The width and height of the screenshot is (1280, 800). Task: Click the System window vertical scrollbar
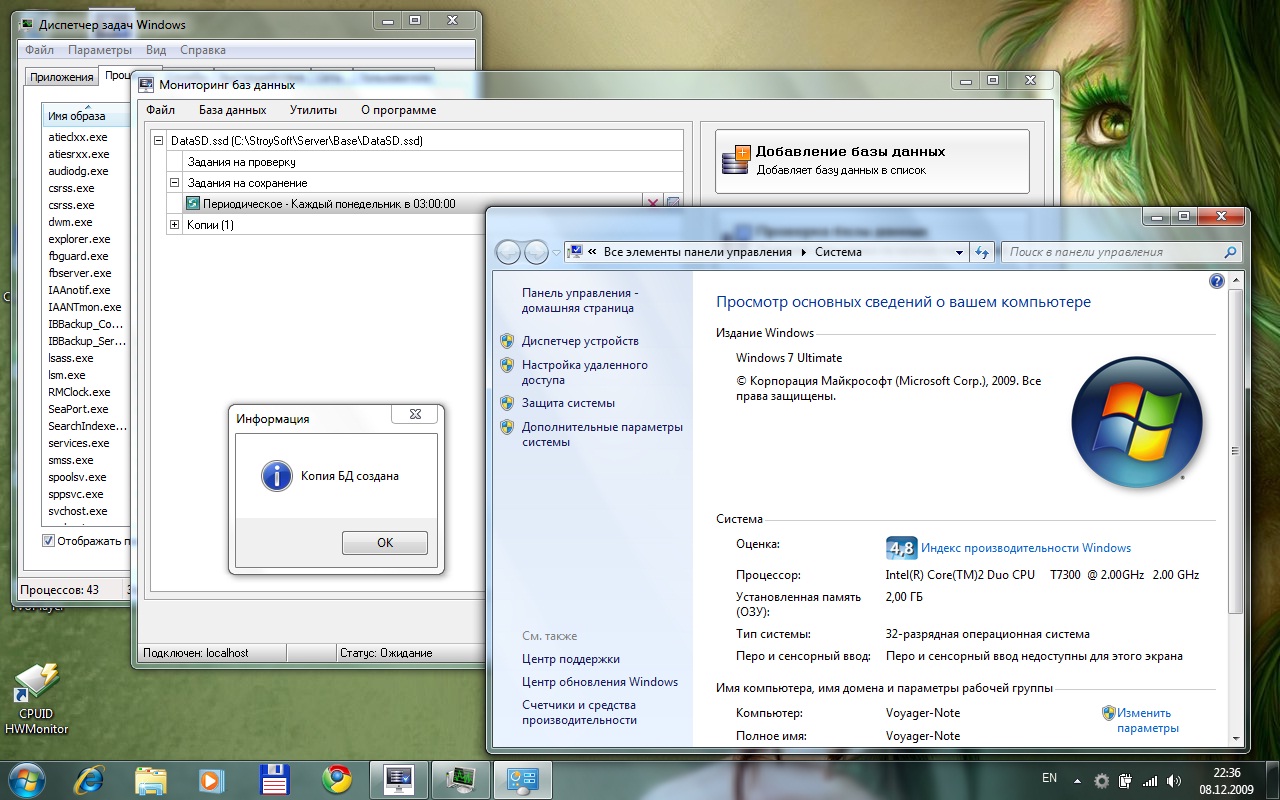coord(1236,510)
